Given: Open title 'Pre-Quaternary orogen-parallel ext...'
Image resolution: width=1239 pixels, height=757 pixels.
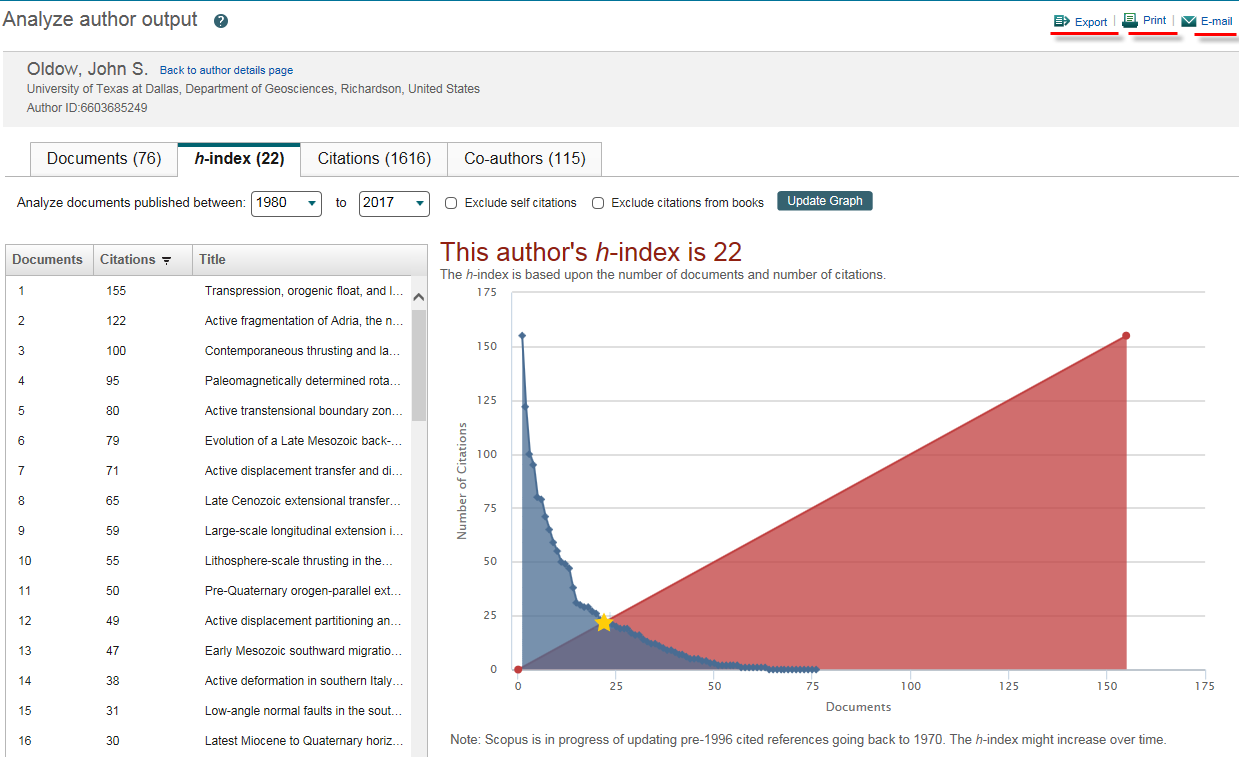Looking at the screenshot, I should click(x=303, y=591).
